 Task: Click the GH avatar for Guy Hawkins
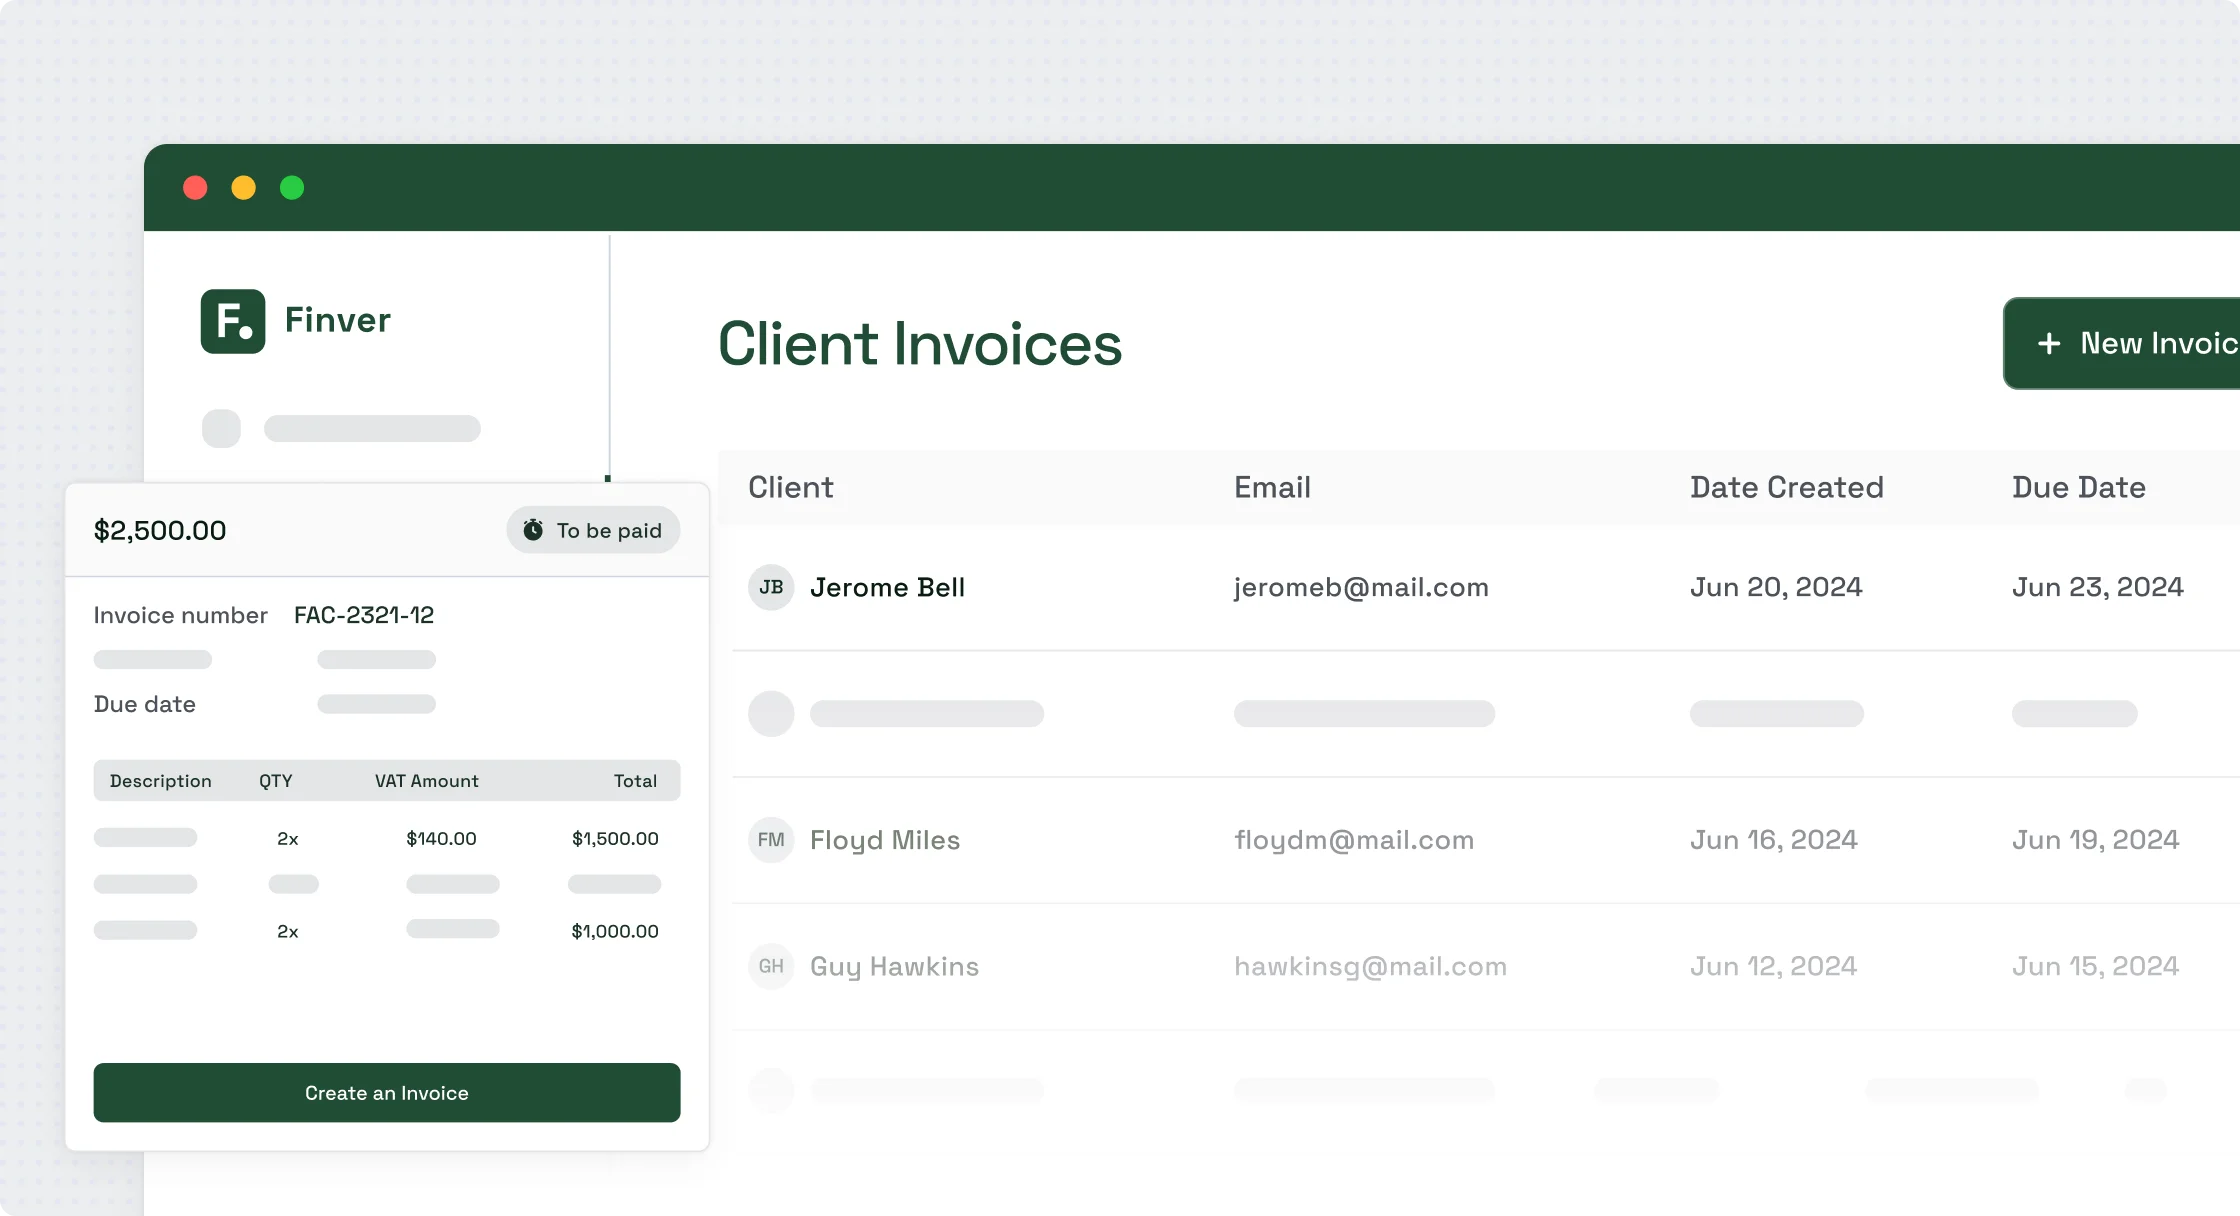pos(771,966)
